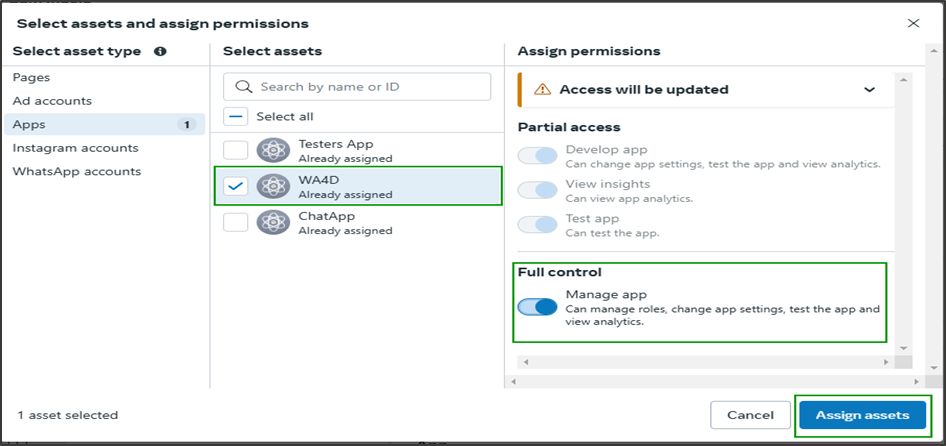Click the Assign assets button

[x=862, y=415]
